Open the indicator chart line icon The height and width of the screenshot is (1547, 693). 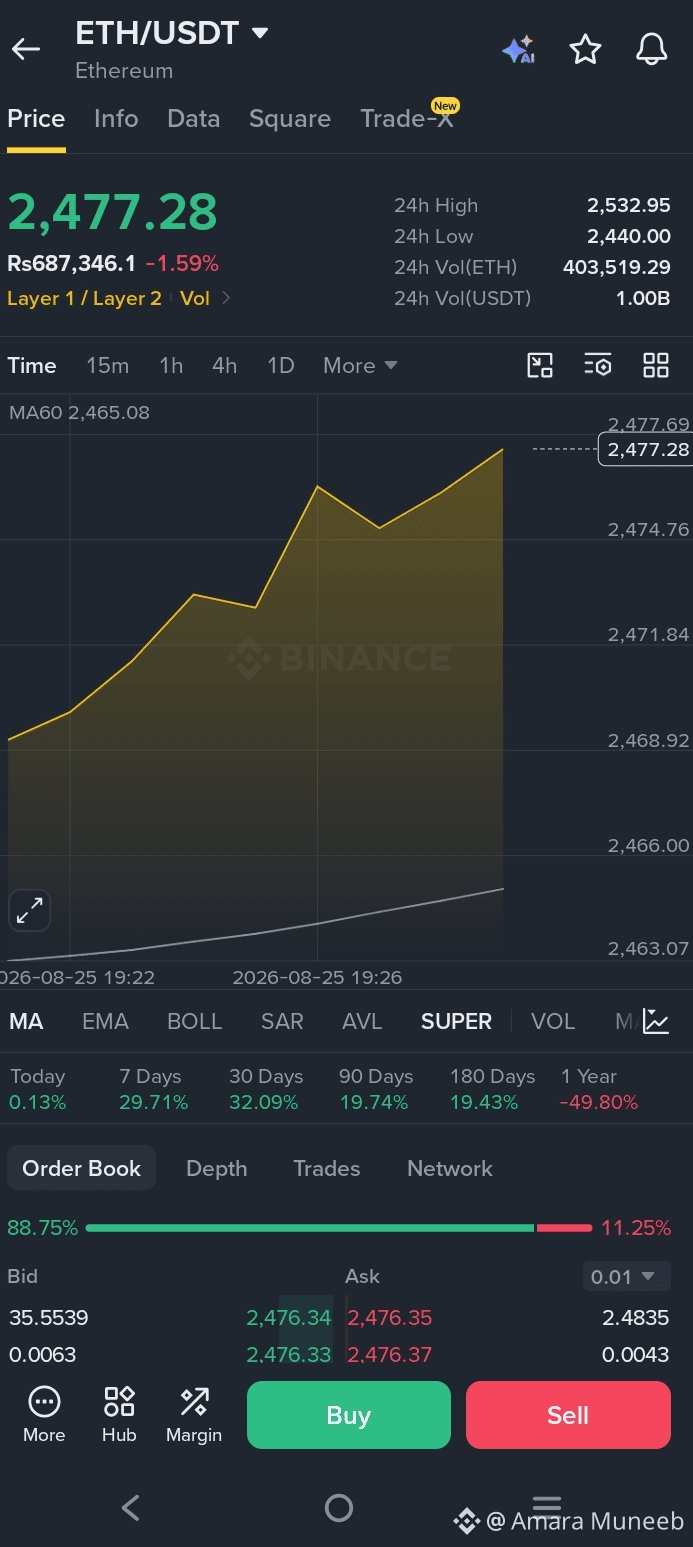tap(656, 1021)
